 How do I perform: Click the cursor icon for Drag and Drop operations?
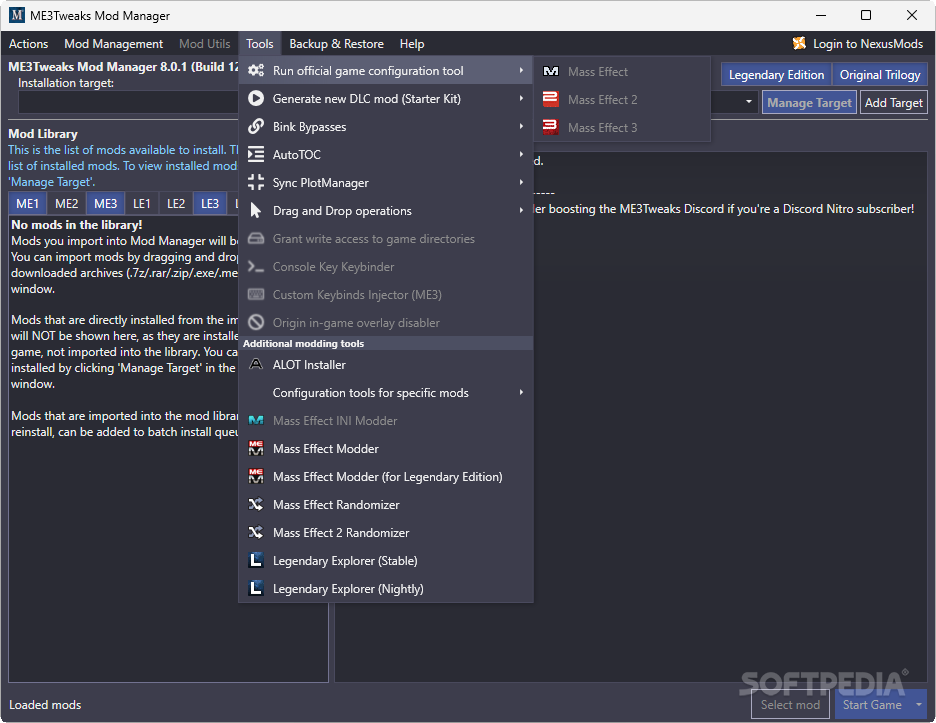pyautogui.click(x=256, y=211)
